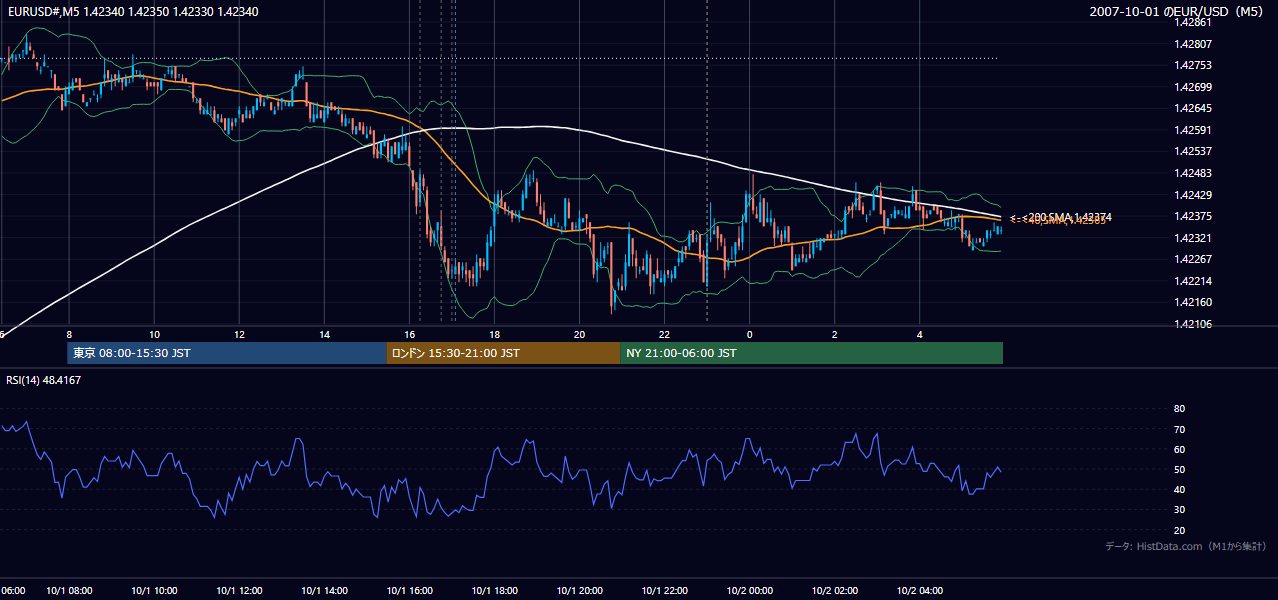Click the データ: HistData.com source credit
This screenshot has width=1278, height=600.
[1185, 546]
